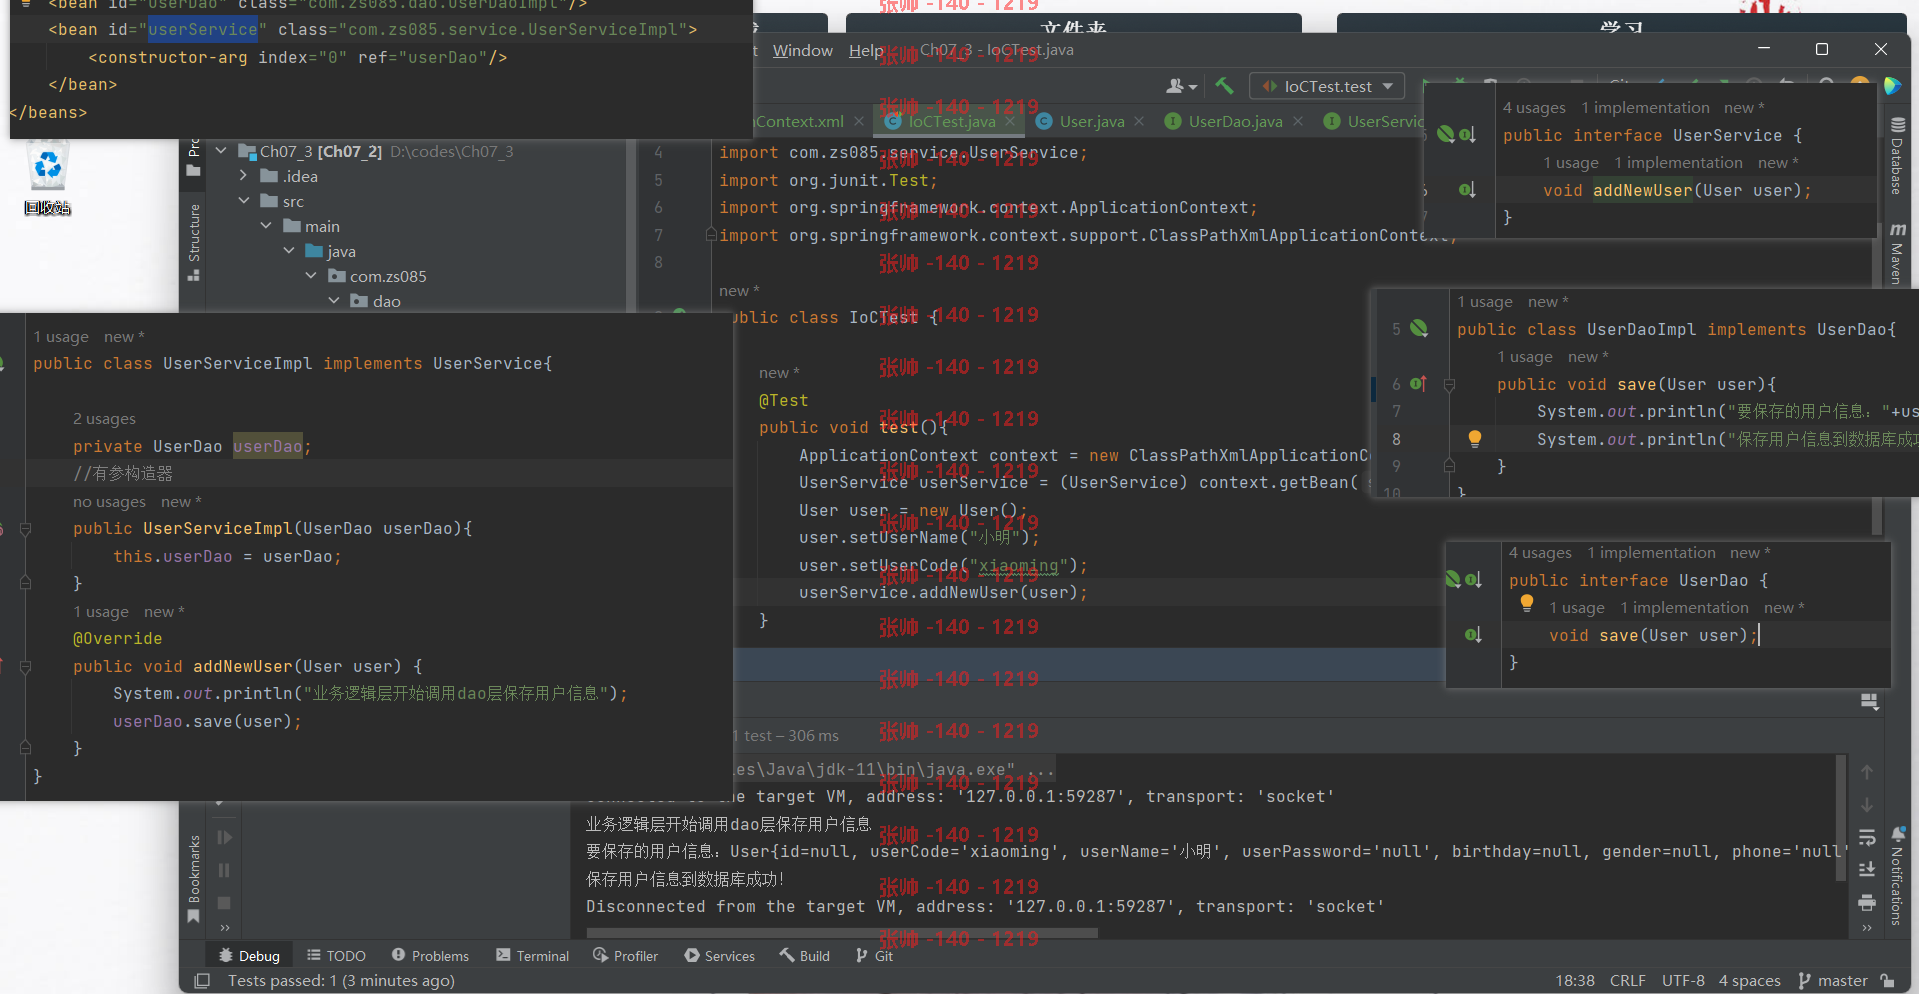Screen dimensions: 1919x994
Task: Open the Debug tool window tab
Action: pos(249,956)
